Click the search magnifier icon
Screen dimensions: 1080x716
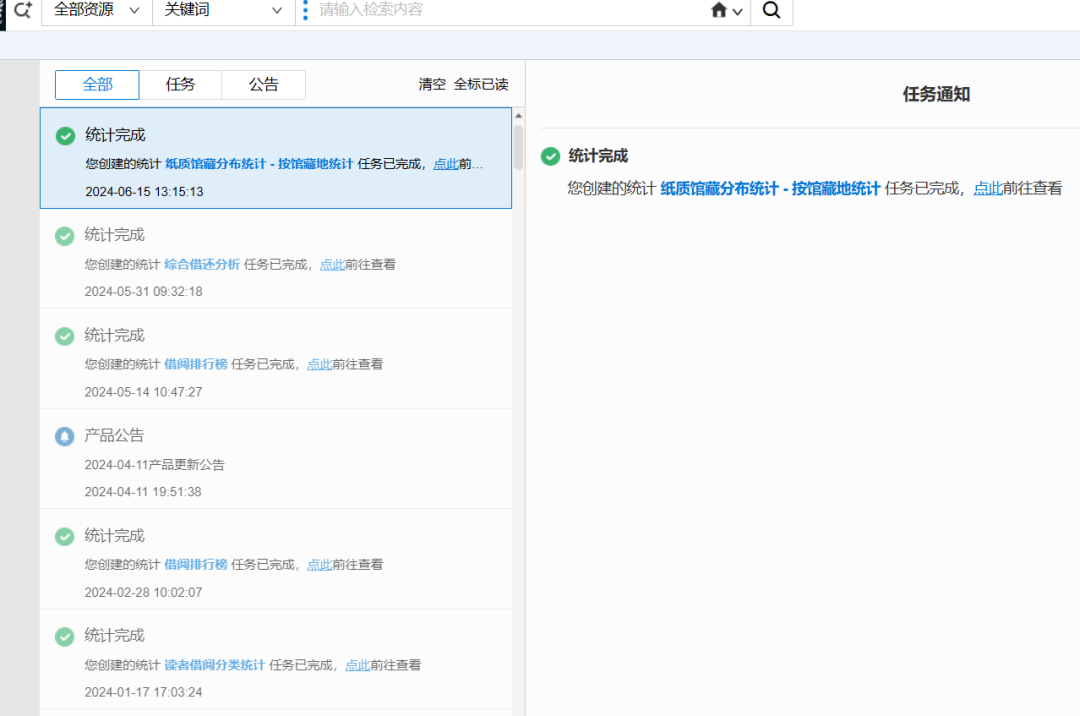pyautogui.click(x=771, y=12)
